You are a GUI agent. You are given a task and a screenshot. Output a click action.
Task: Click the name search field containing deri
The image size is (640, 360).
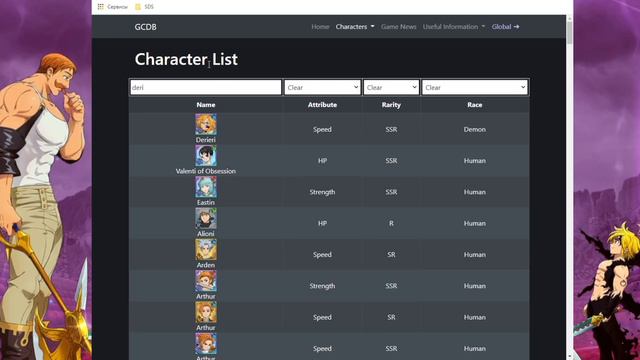(206, 87)
